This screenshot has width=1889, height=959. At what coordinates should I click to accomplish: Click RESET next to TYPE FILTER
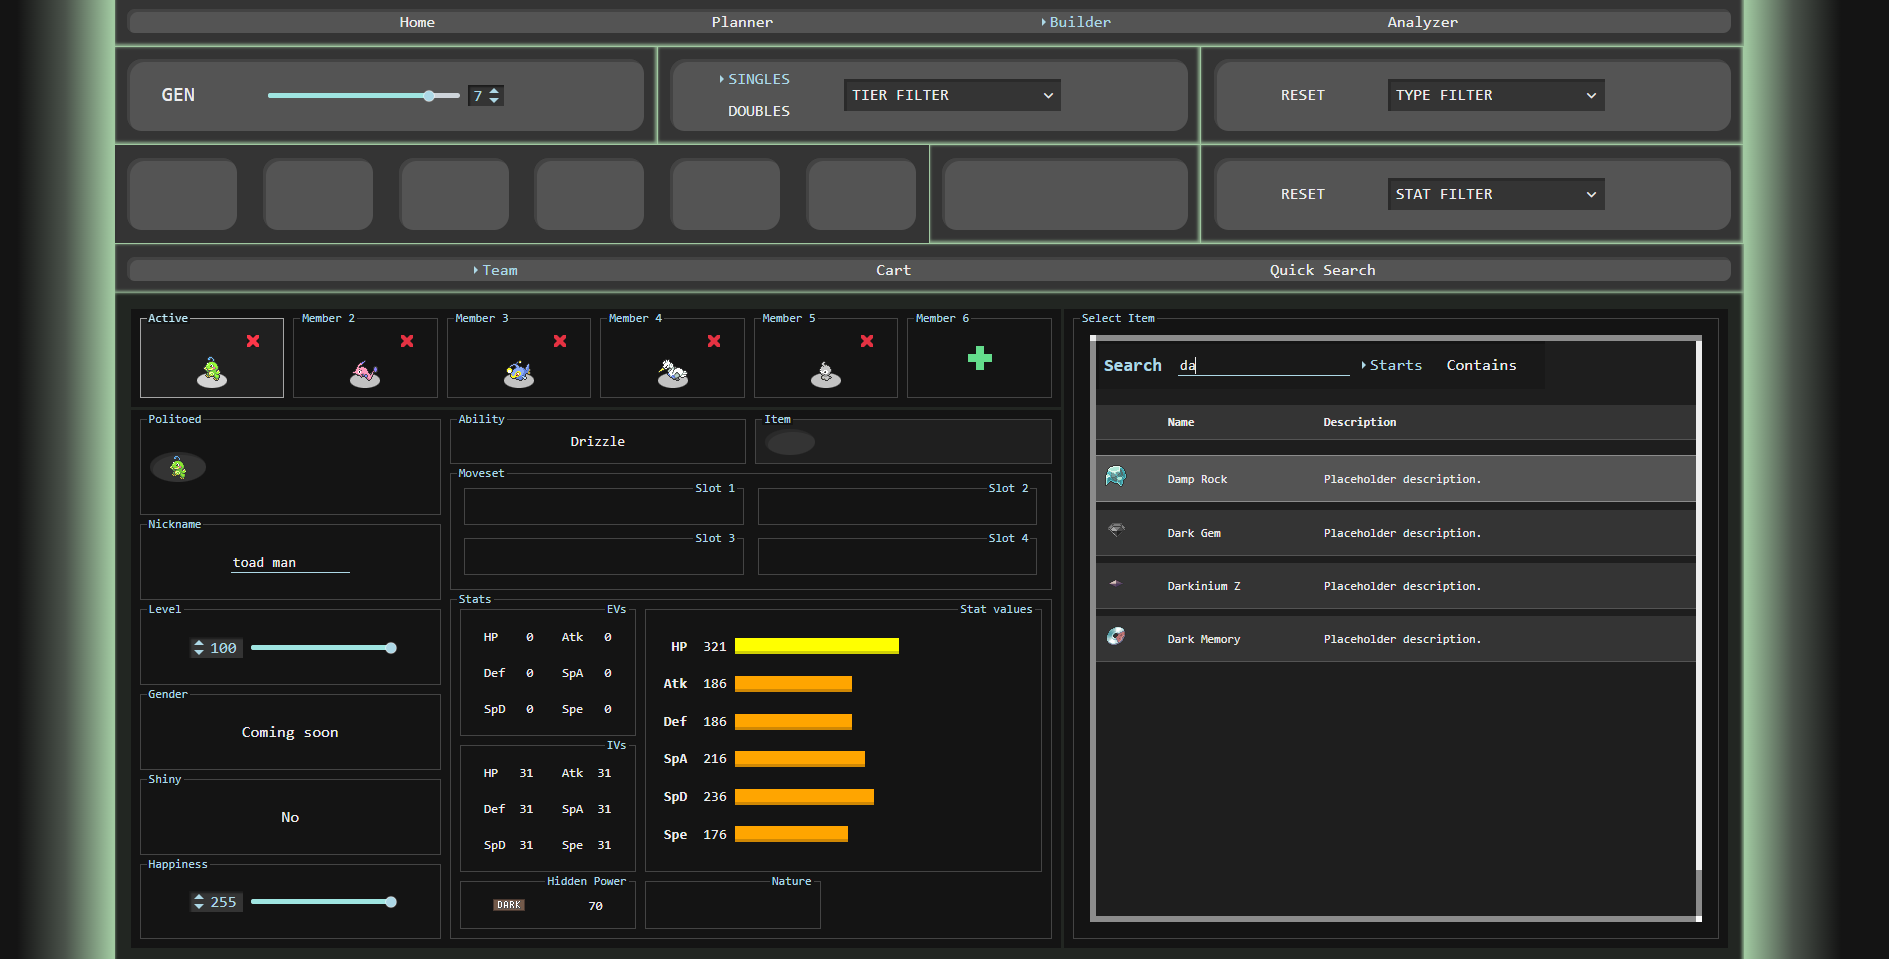coord(1302,95)
